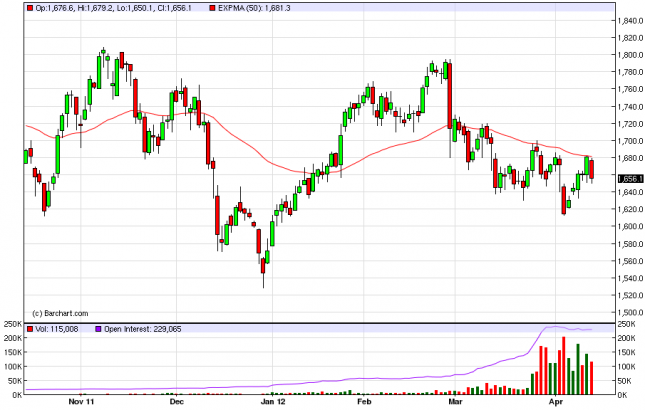Click the 'Apr' date axis label
Image resolution: width=645 pixels, height=410 pixels.
point(556,401)
